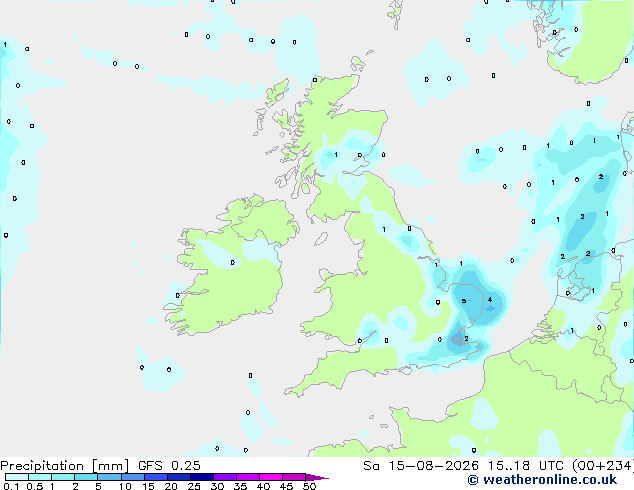Click the over-50 mm arrow at legend end
This screenshot has width=634, height=490.
317,478
